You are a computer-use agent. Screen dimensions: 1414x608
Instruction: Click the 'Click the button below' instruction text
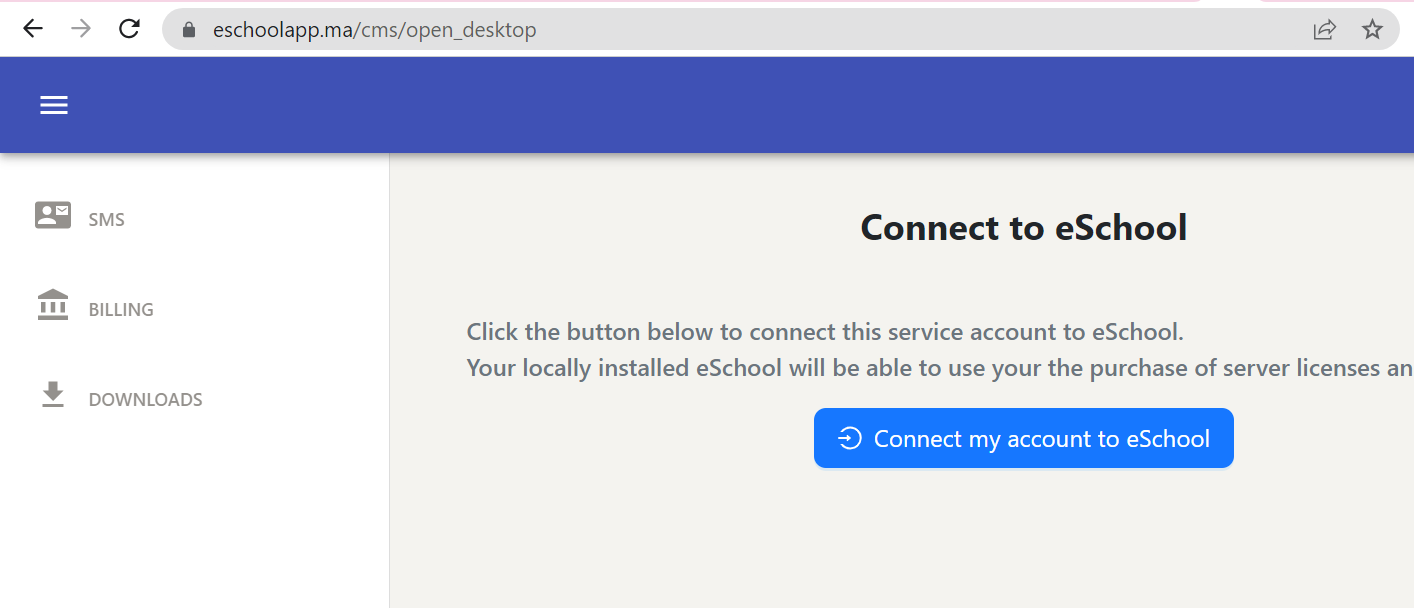click(x=825, y=332)
